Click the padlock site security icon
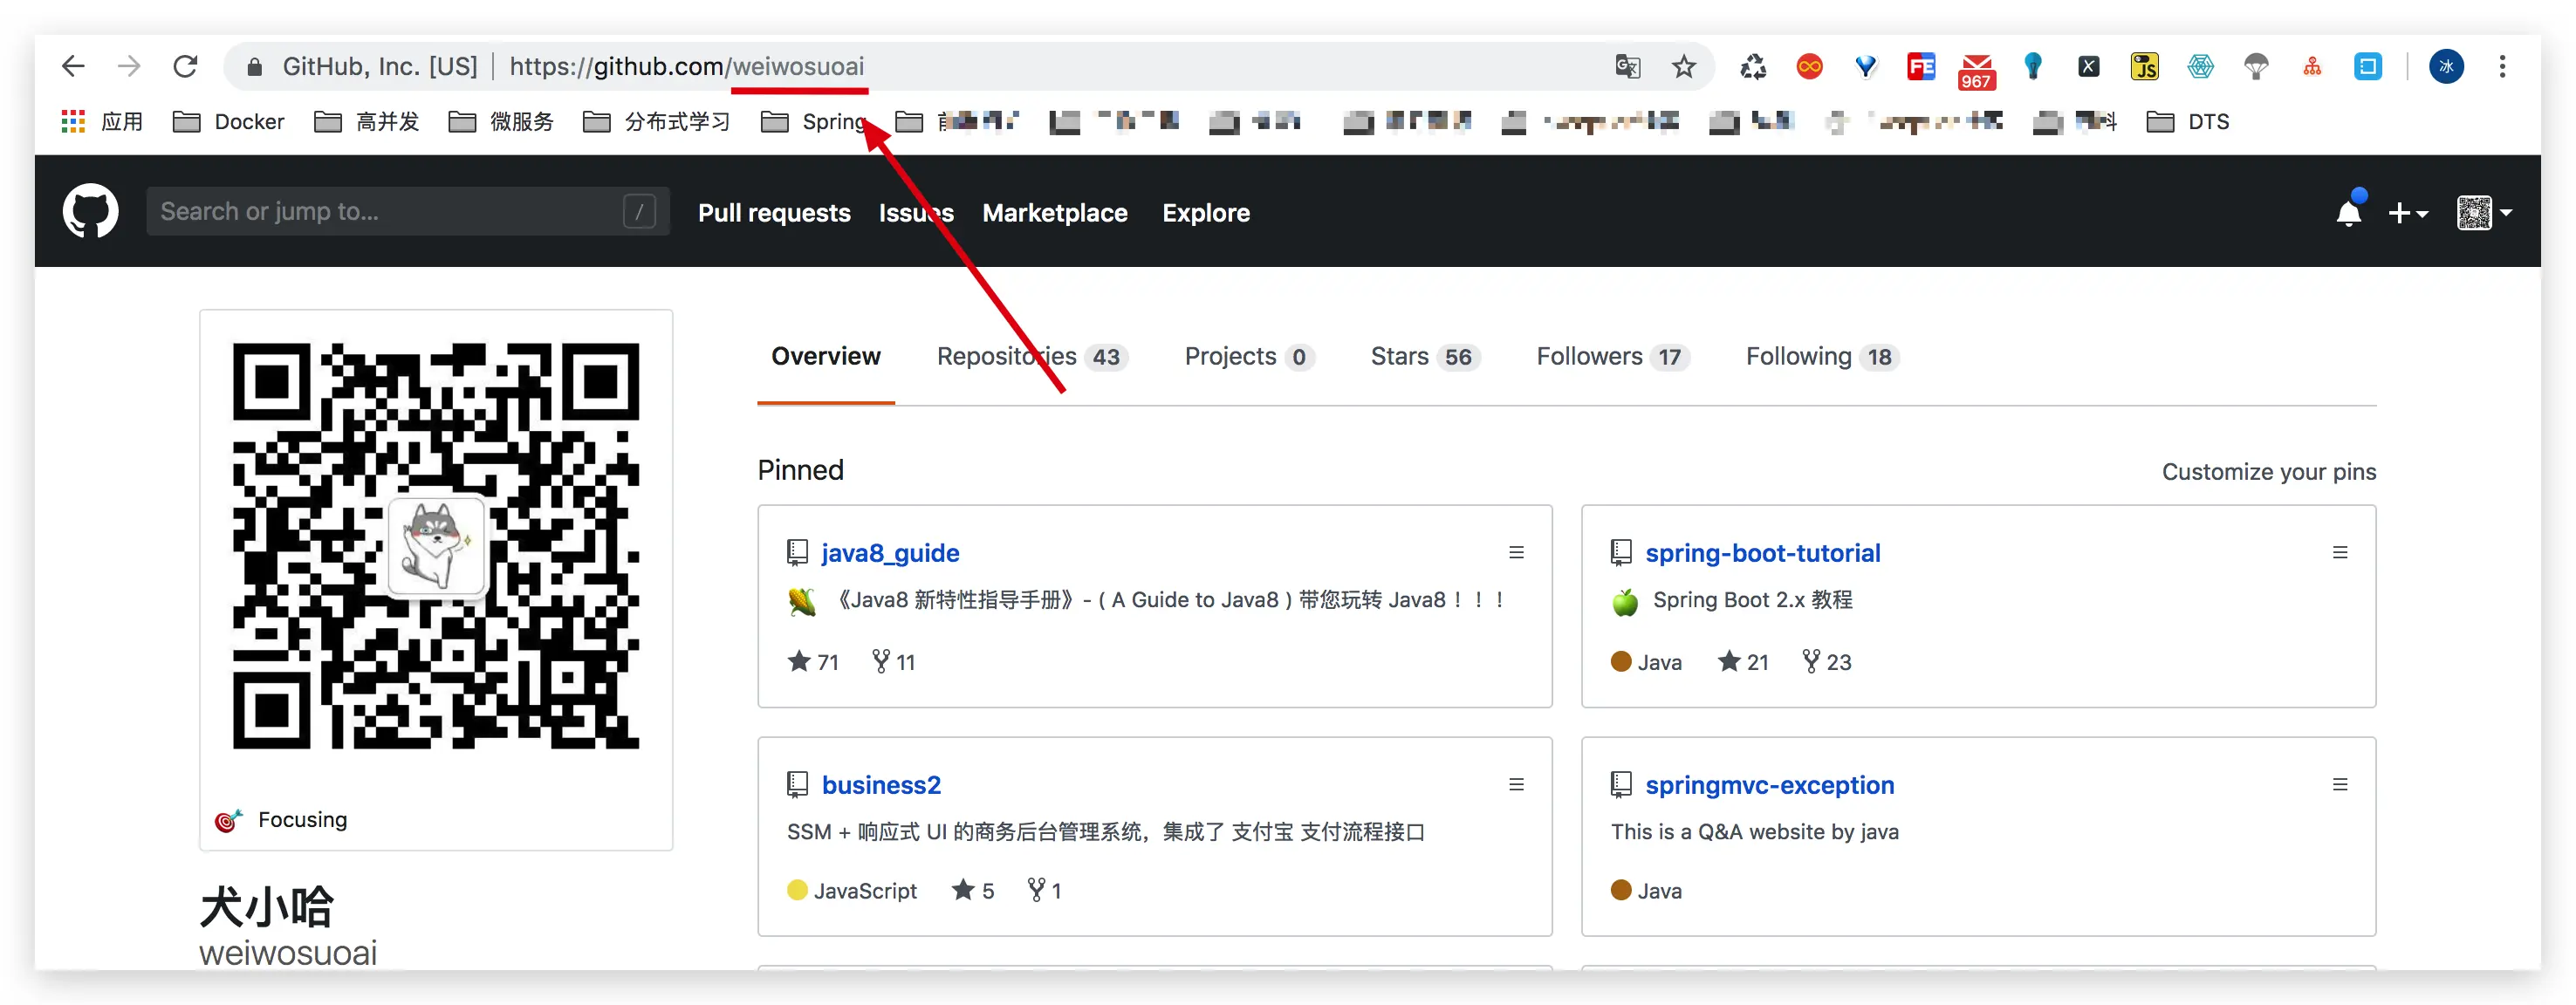 coord(254,67)
